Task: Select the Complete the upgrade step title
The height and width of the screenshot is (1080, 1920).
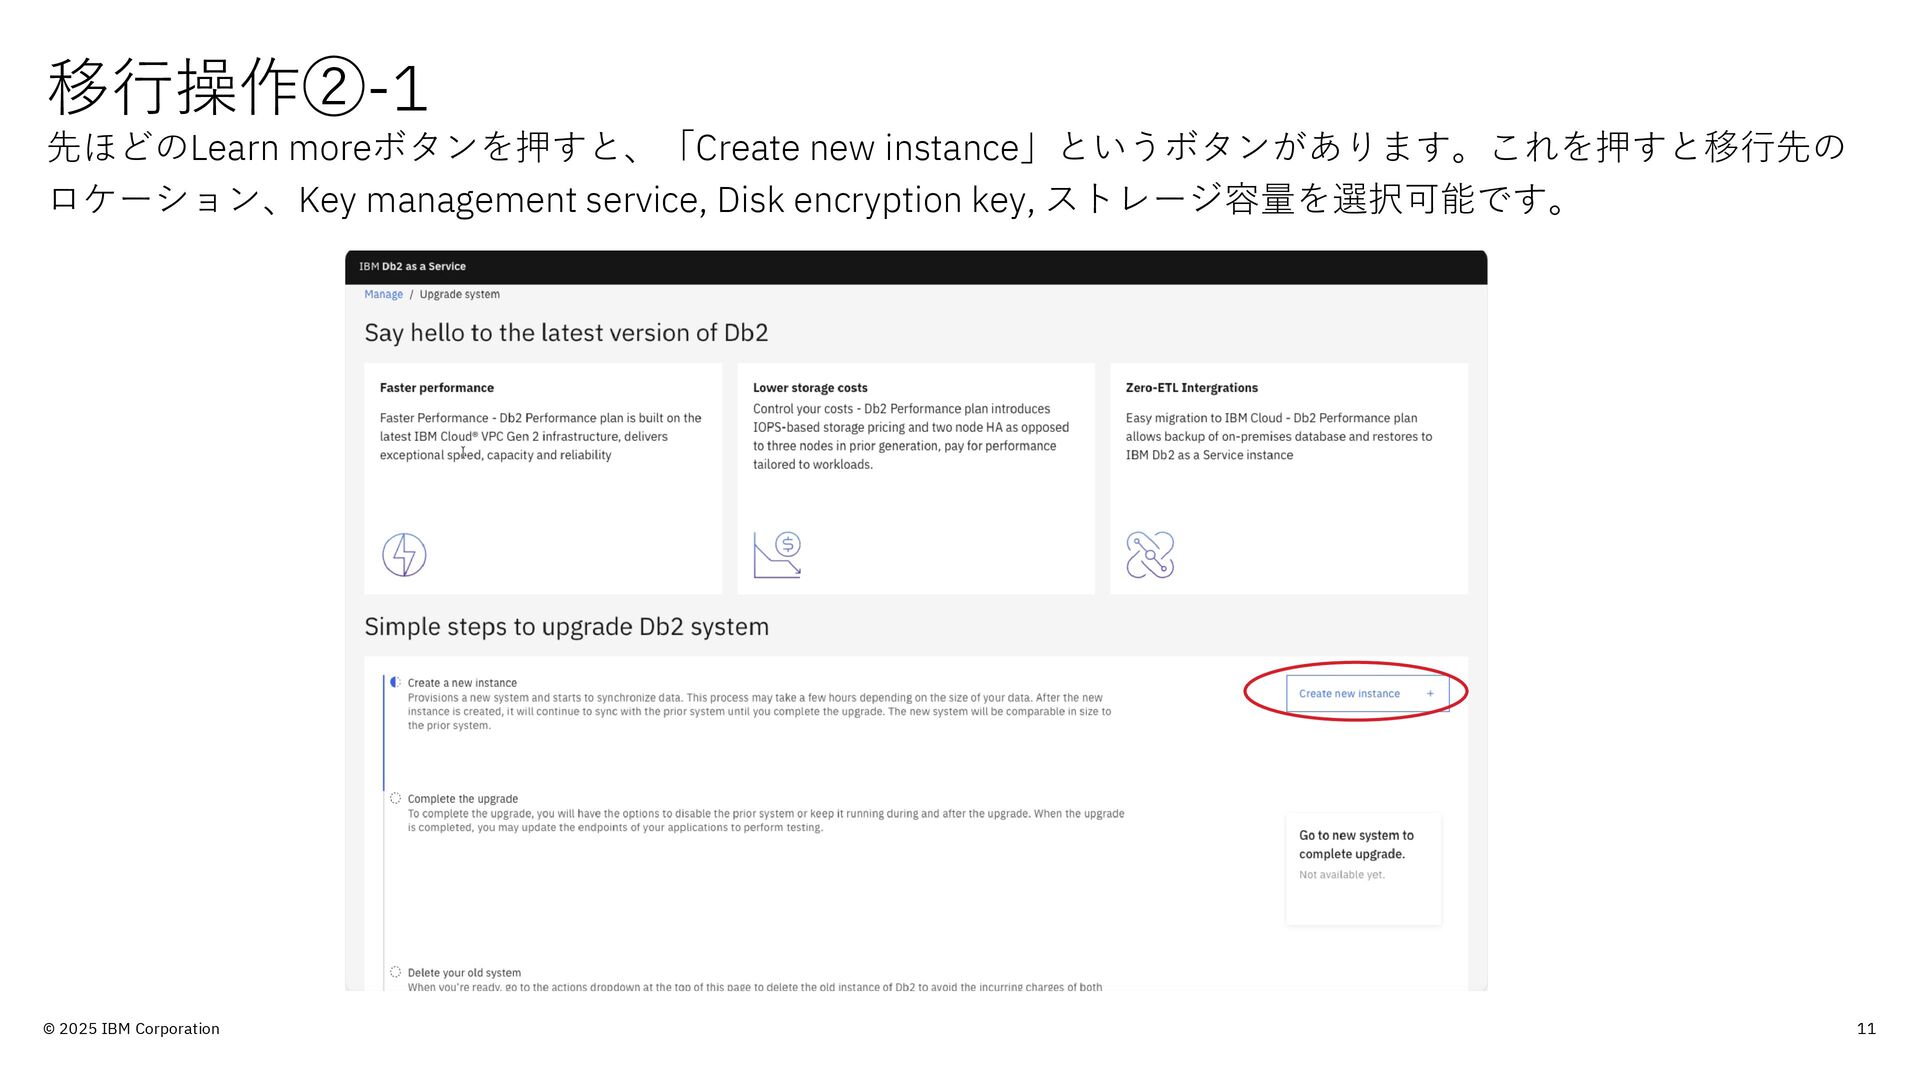Action: coord(462,799)
